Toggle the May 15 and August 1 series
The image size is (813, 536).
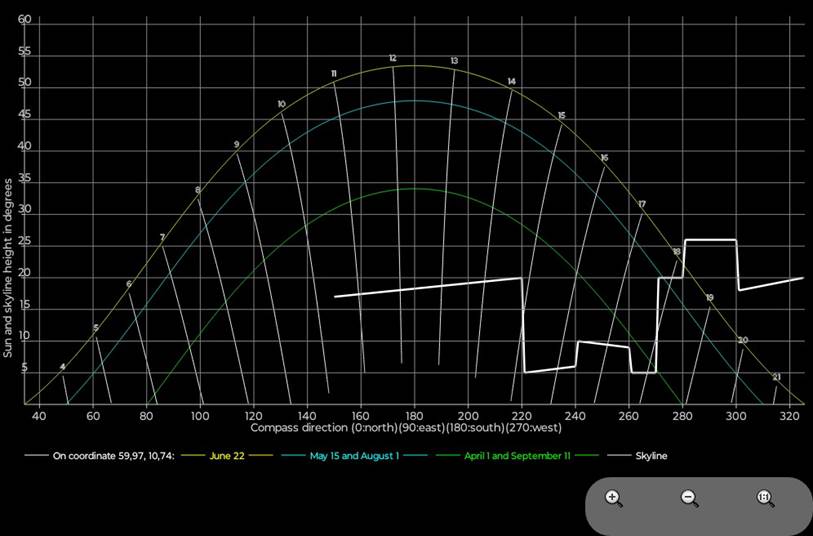pos(354,456)
